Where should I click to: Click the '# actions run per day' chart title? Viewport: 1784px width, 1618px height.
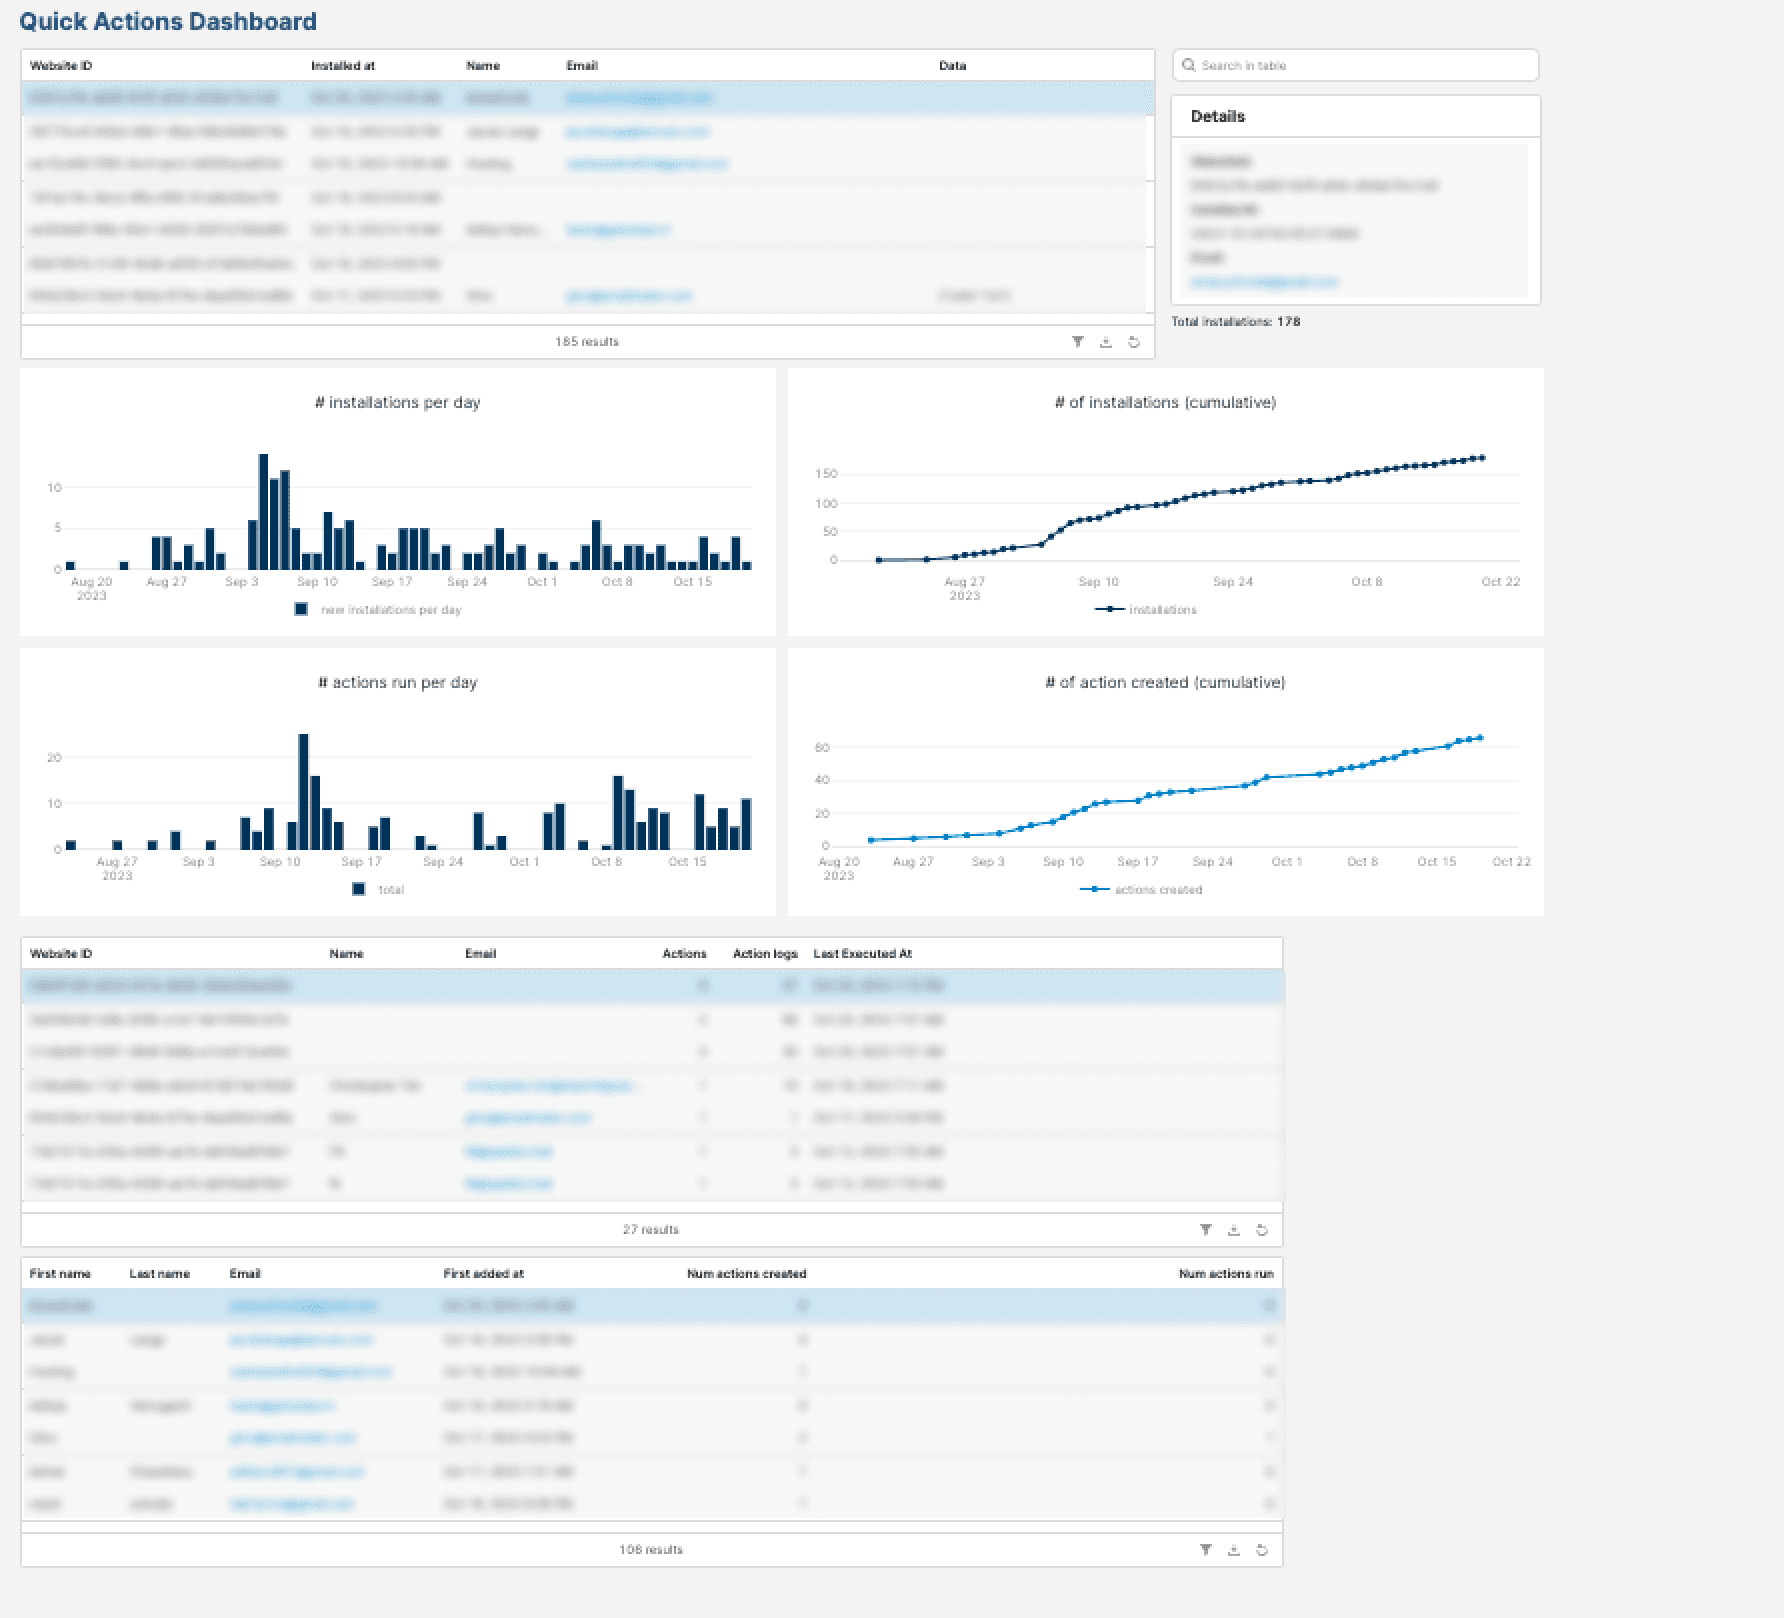pyautogui.click(x=397, y=683)
